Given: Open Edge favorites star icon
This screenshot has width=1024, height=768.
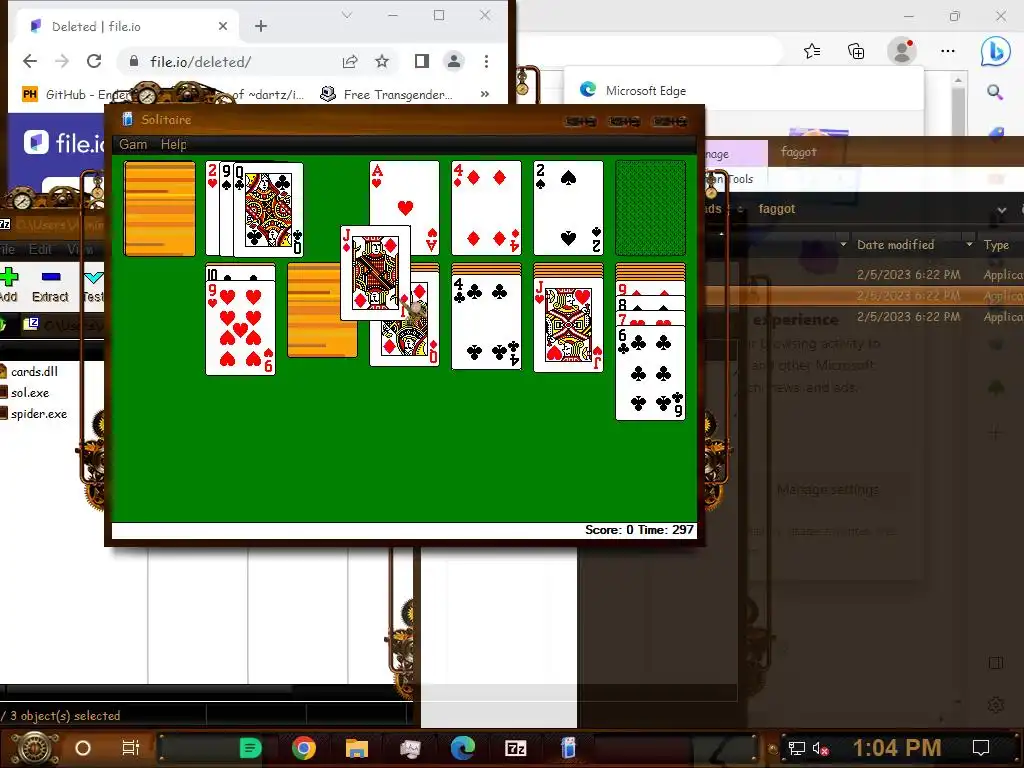Looking at the screenshot, I should pos(812,51).
